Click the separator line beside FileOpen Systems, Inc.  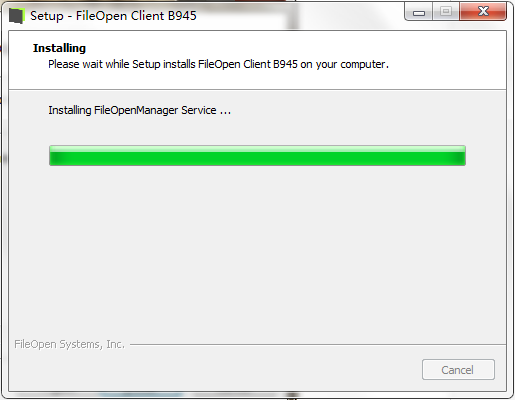point(318,345)
